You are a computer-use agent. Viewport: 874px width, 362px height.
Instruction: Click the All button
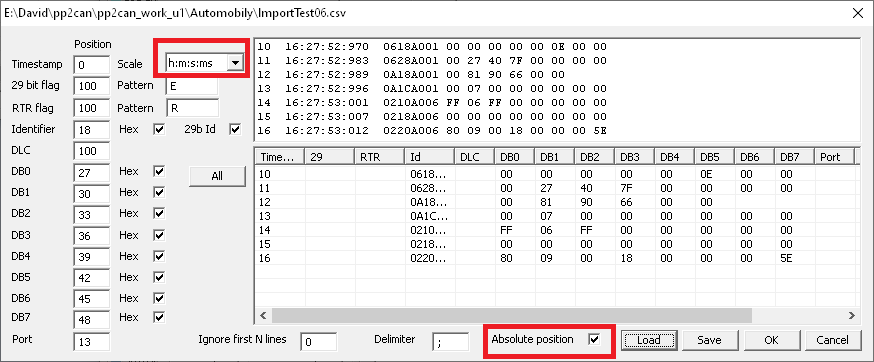(x=217, y=176)
